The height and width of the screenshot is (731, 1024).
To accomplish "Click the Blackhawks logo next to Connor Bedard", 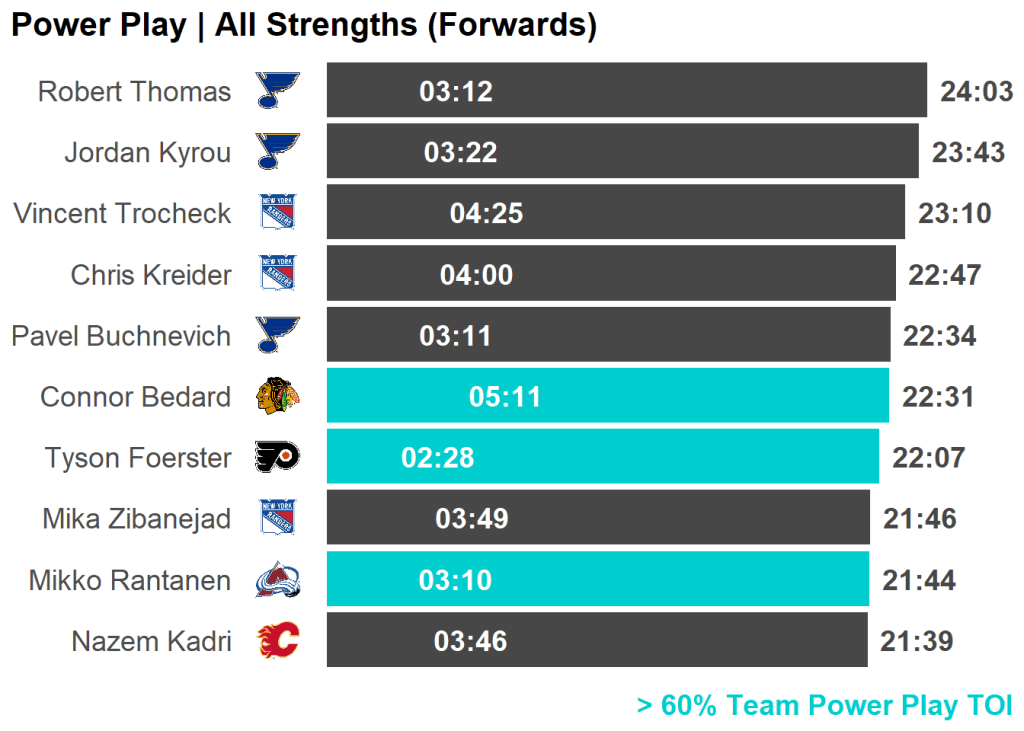I will tap(277, 397).
